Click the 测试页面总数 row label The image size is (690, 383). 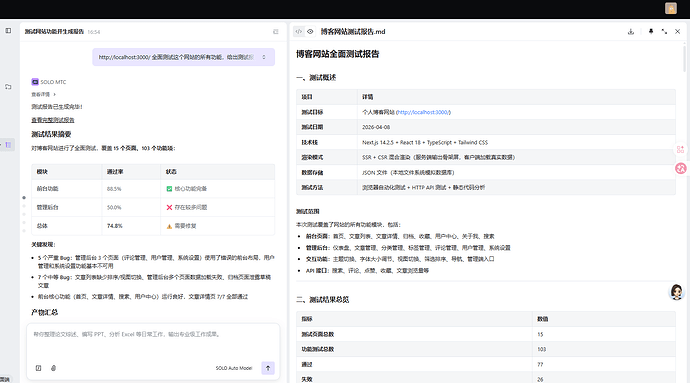coord(318,335)
